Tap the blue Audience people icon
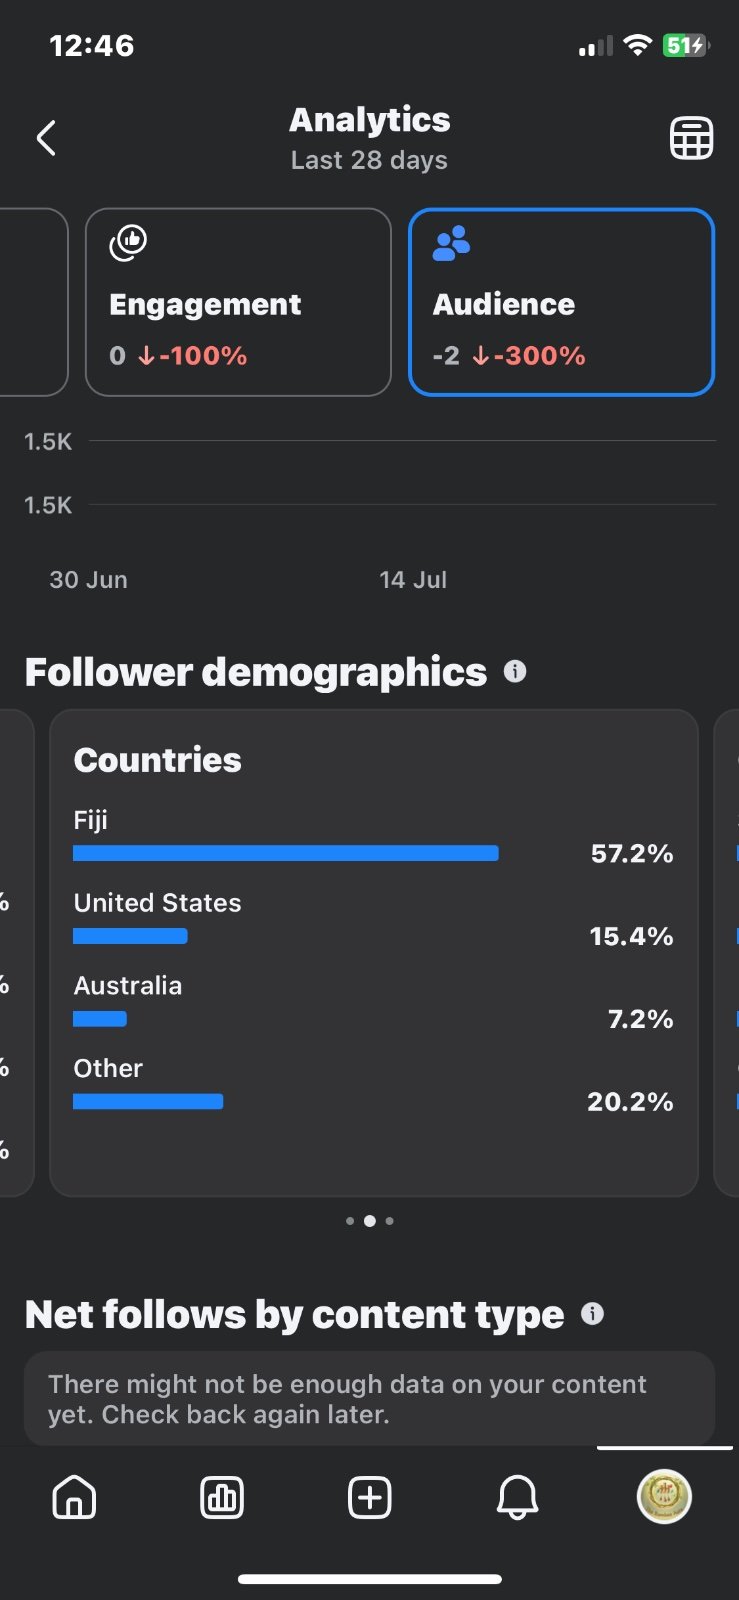 (451, 243)
